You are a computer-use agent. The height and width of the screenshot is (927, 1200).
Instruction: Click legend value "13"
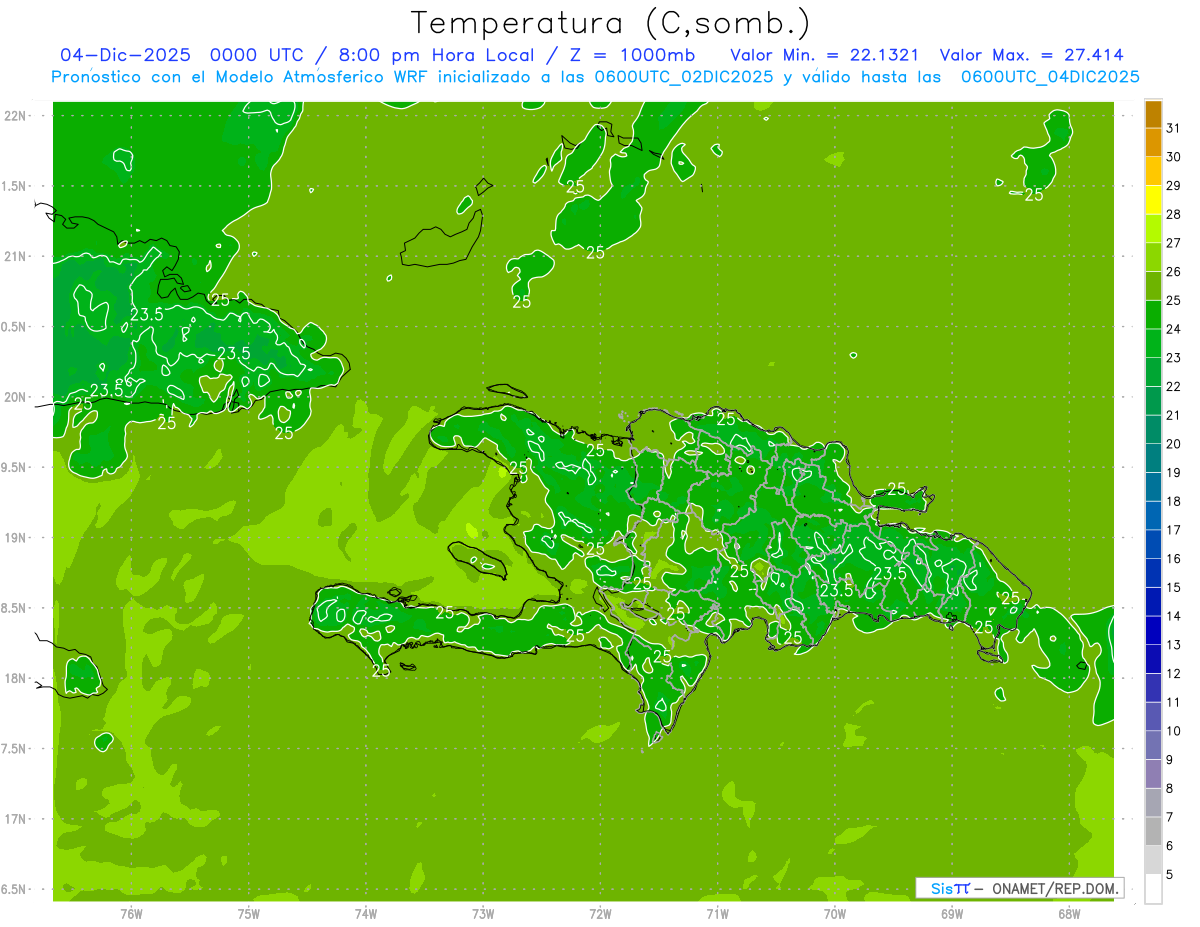[x=1174, y=645]
